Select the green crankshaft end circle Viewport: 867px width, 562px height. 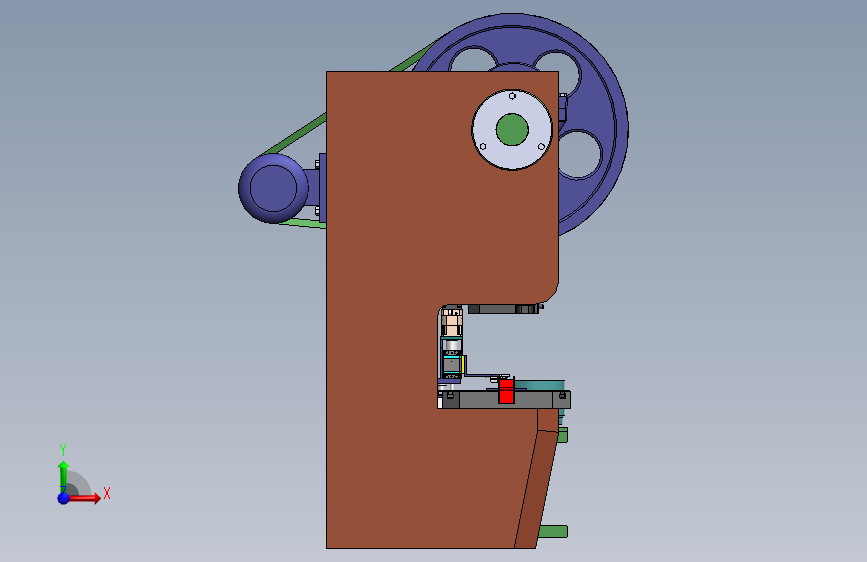pos(512,129)
